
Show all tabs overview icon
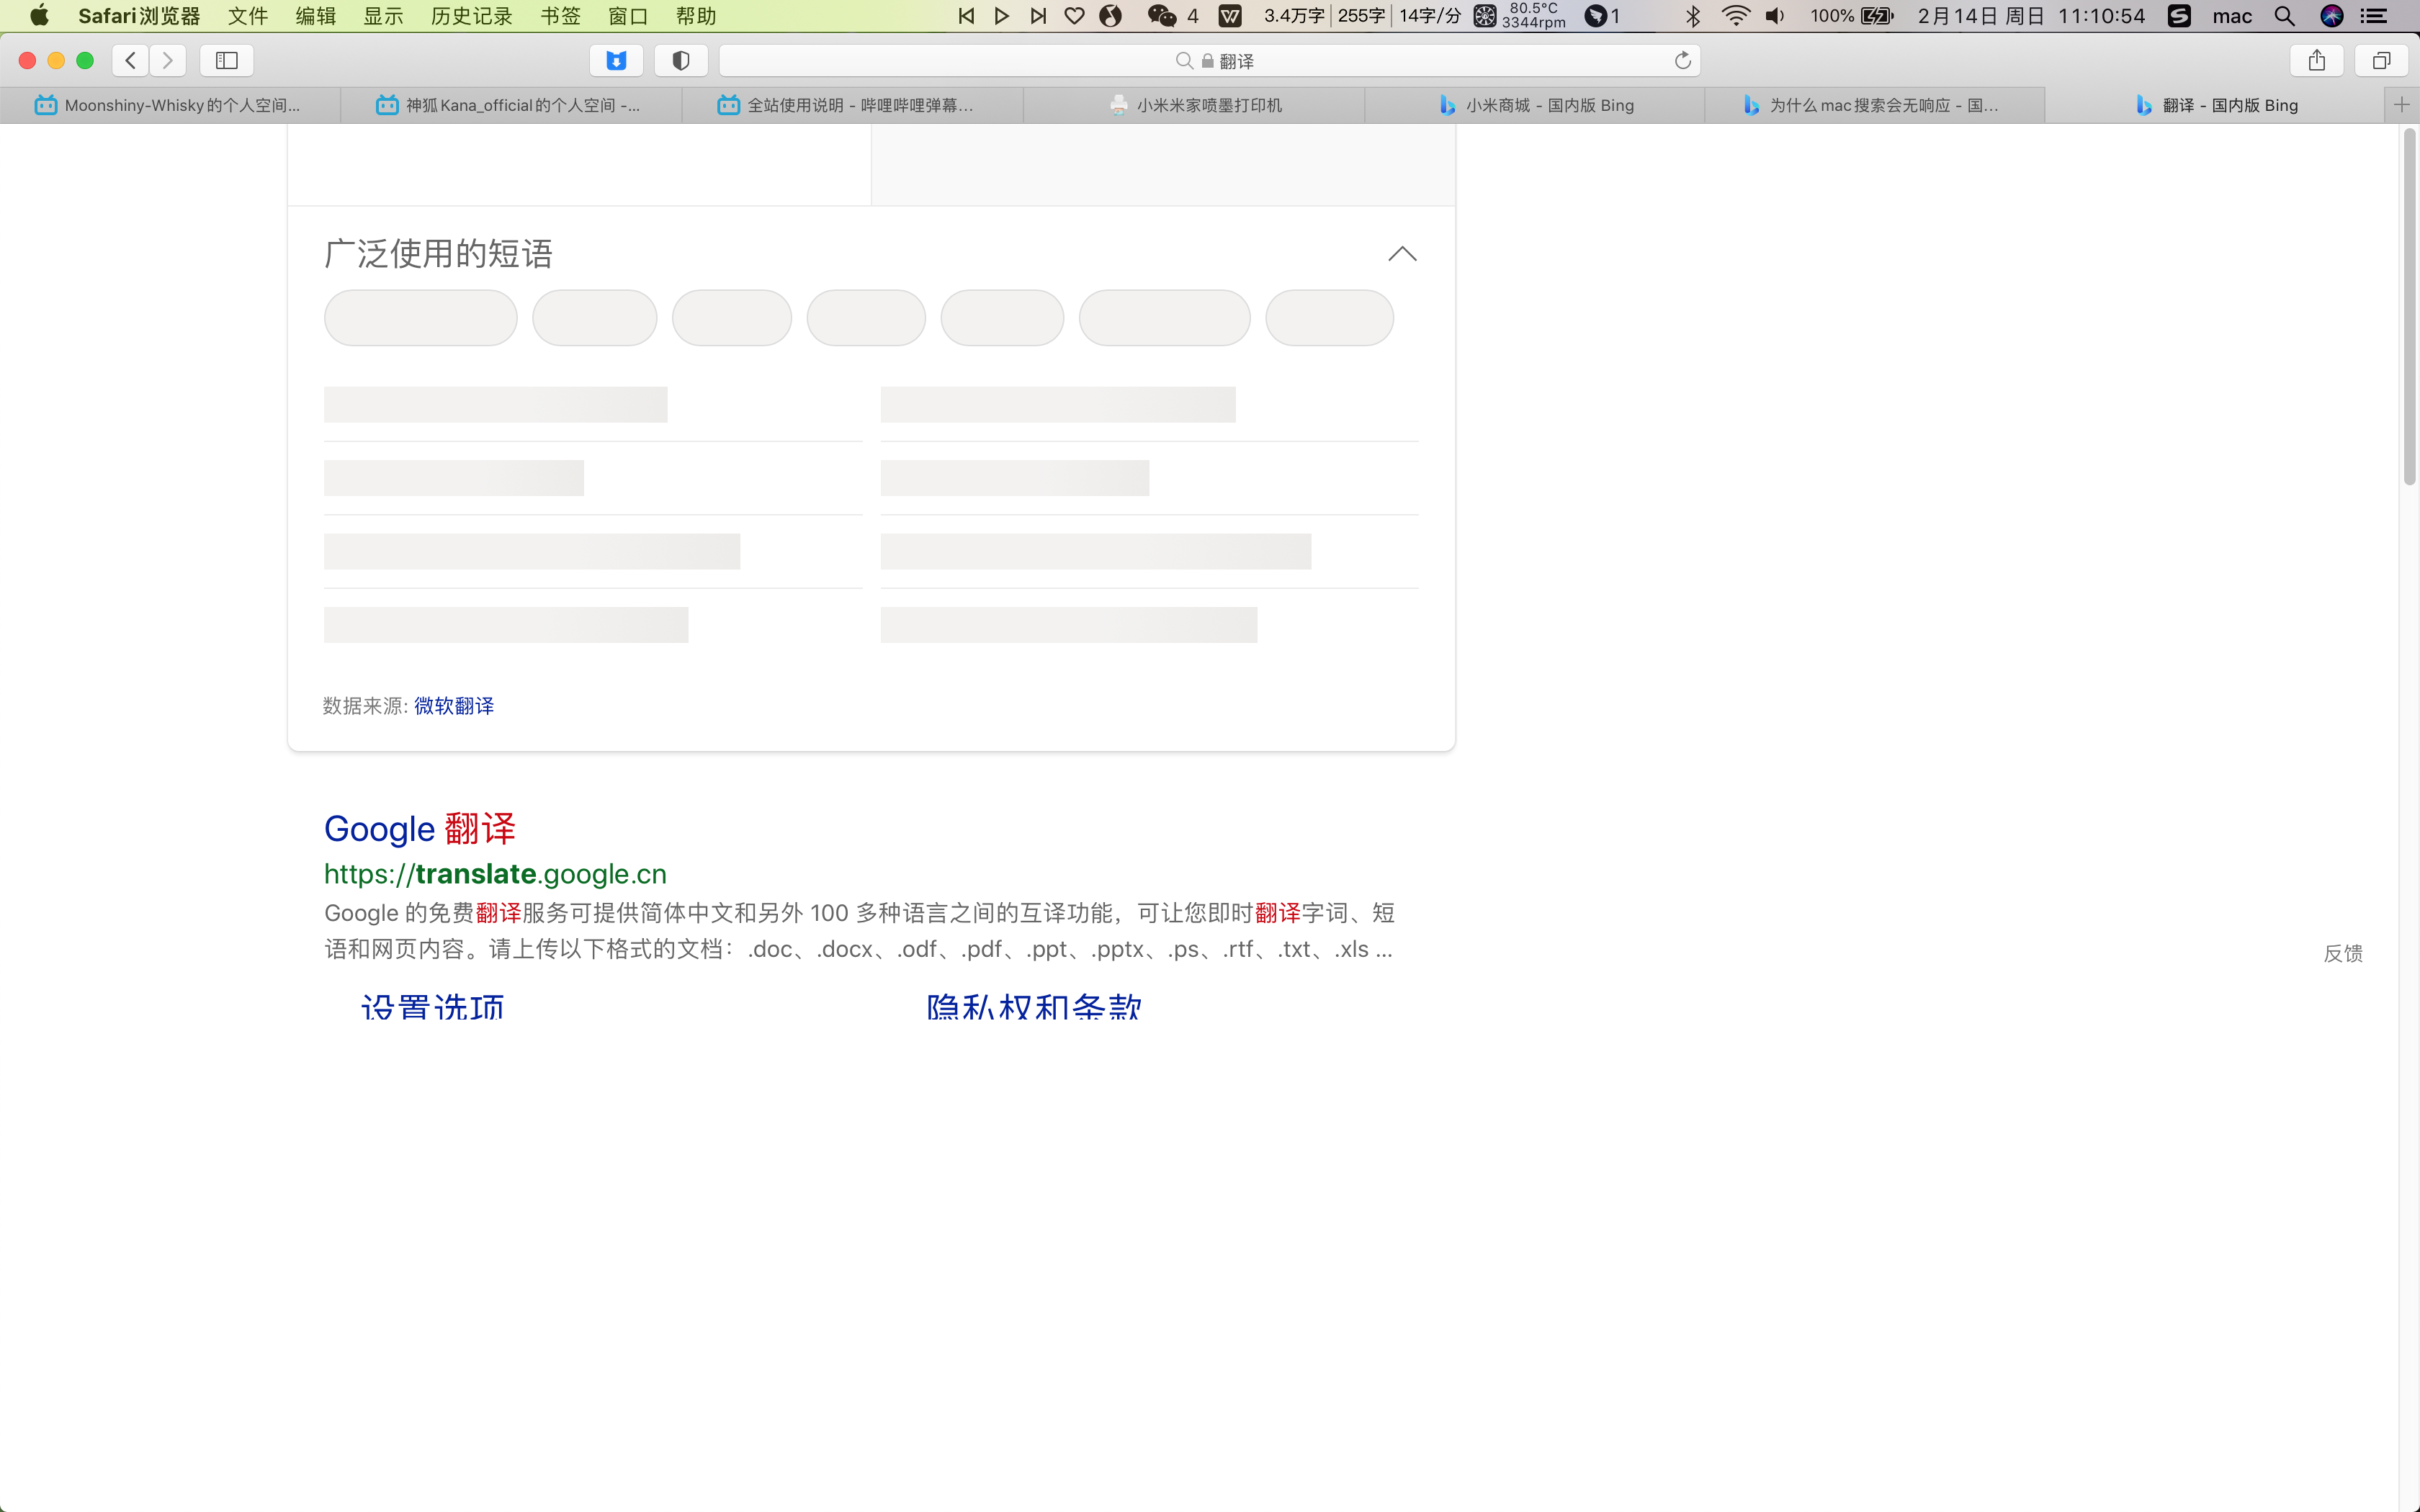coord(2381,61)
